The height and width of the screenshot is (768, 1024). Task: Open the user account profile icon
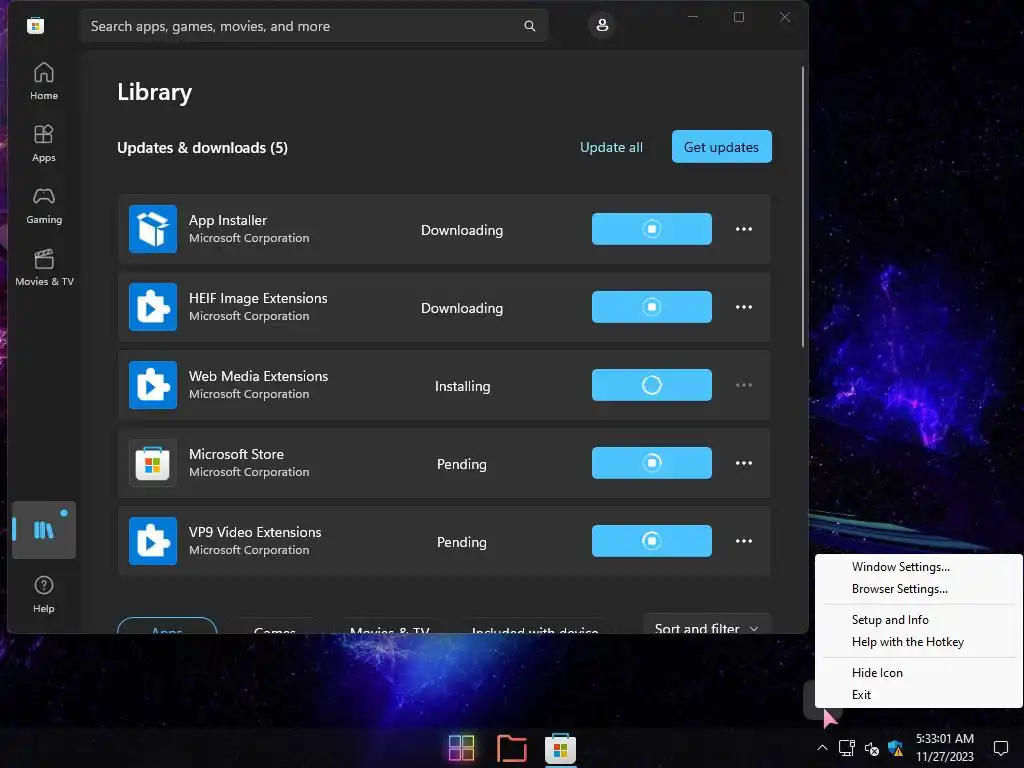[x=601, y=25]
